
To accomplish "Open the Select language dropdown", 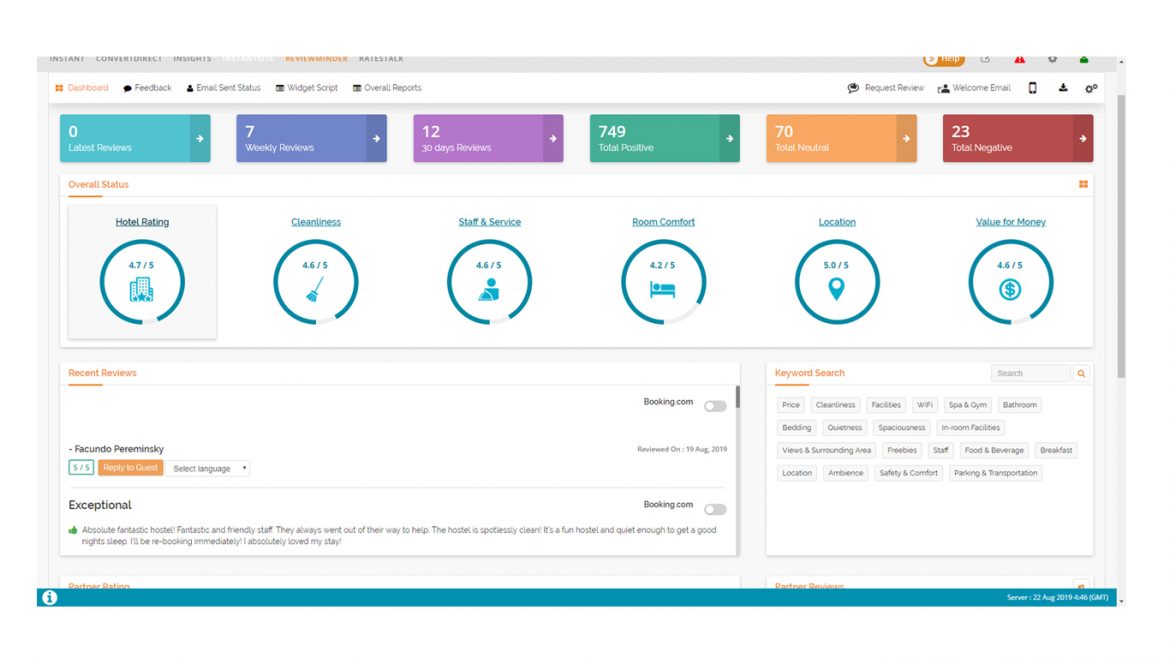I will [207, 467].
